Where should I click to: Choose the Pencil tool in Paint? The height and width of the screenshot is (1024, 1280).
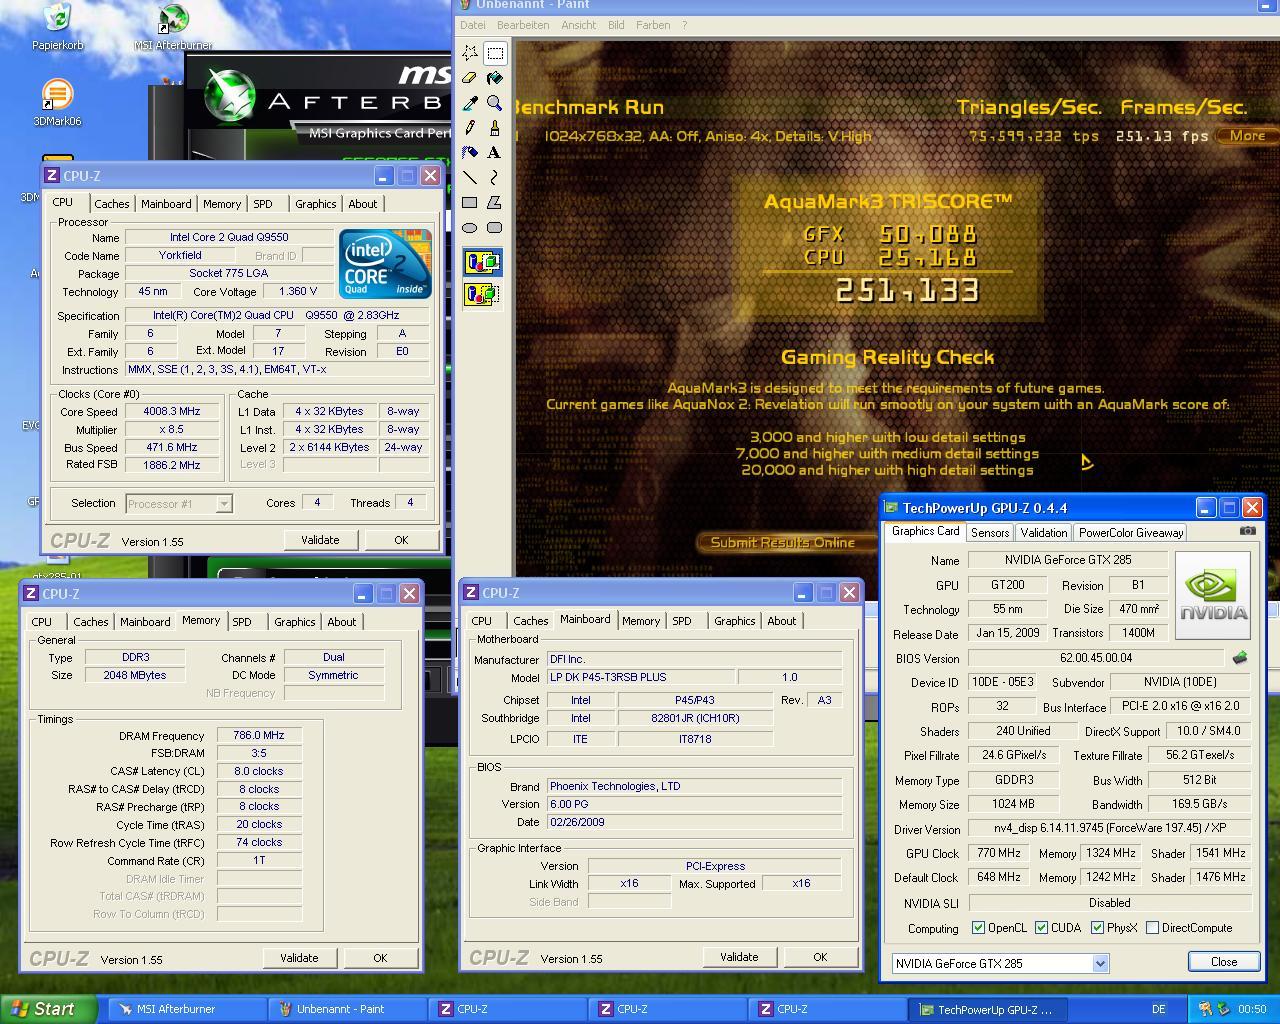(470, 128)
